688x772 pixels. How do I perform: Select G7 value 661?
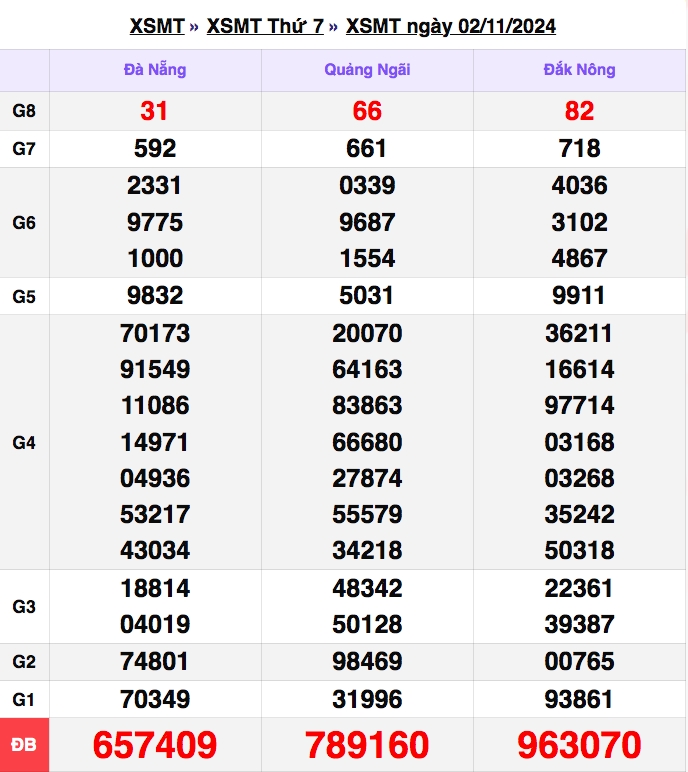(x=366, y=149)
